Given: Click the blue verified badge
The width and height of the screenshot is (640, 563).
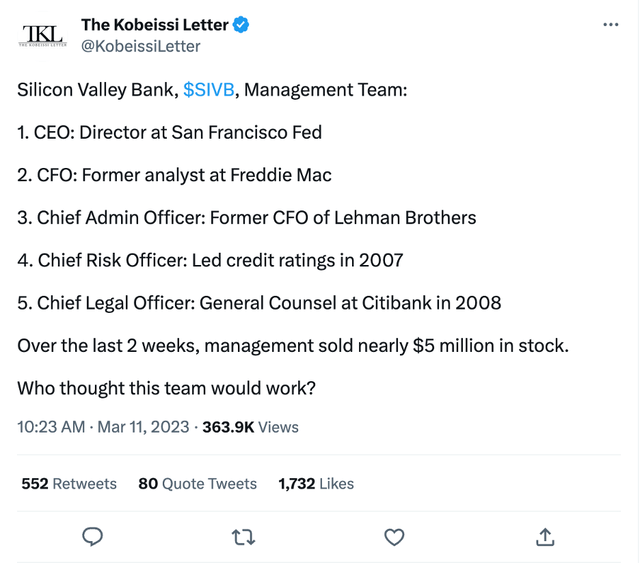Looking at the screenshot, I should [x=241, y=25].
